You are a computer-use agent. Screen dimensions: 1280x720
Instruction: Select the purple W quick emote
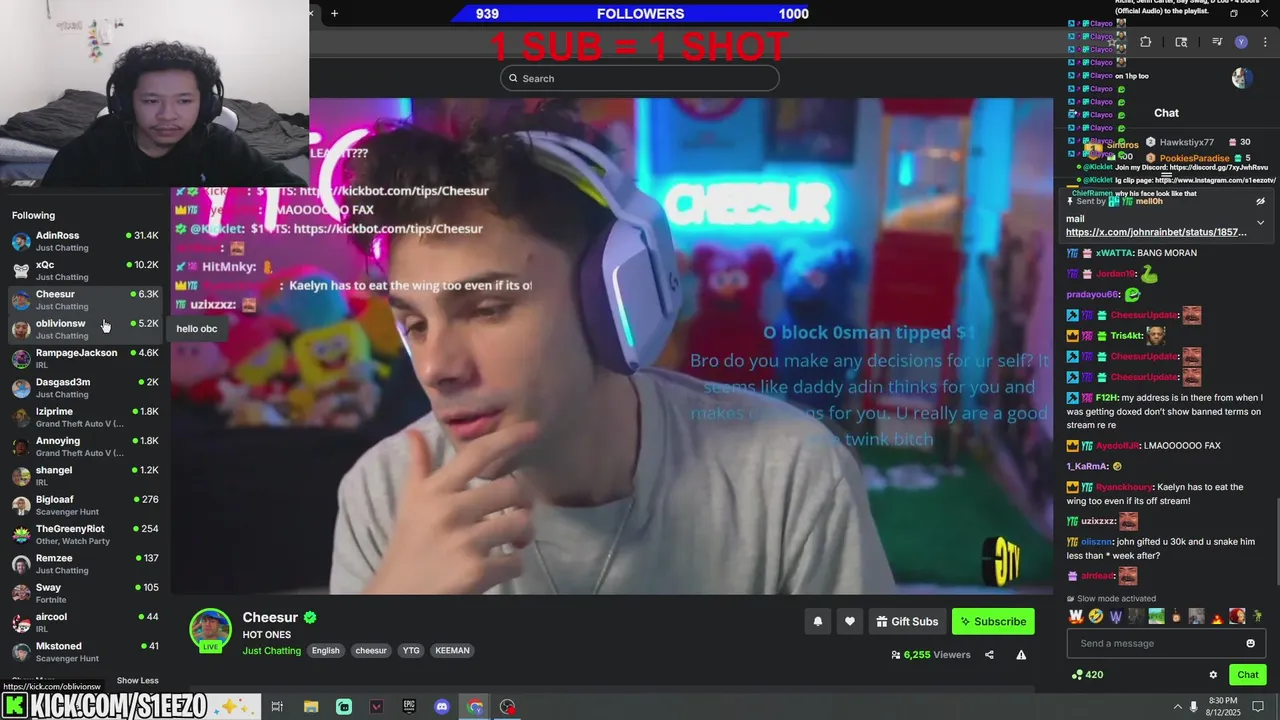click(x=1116, y=616)
